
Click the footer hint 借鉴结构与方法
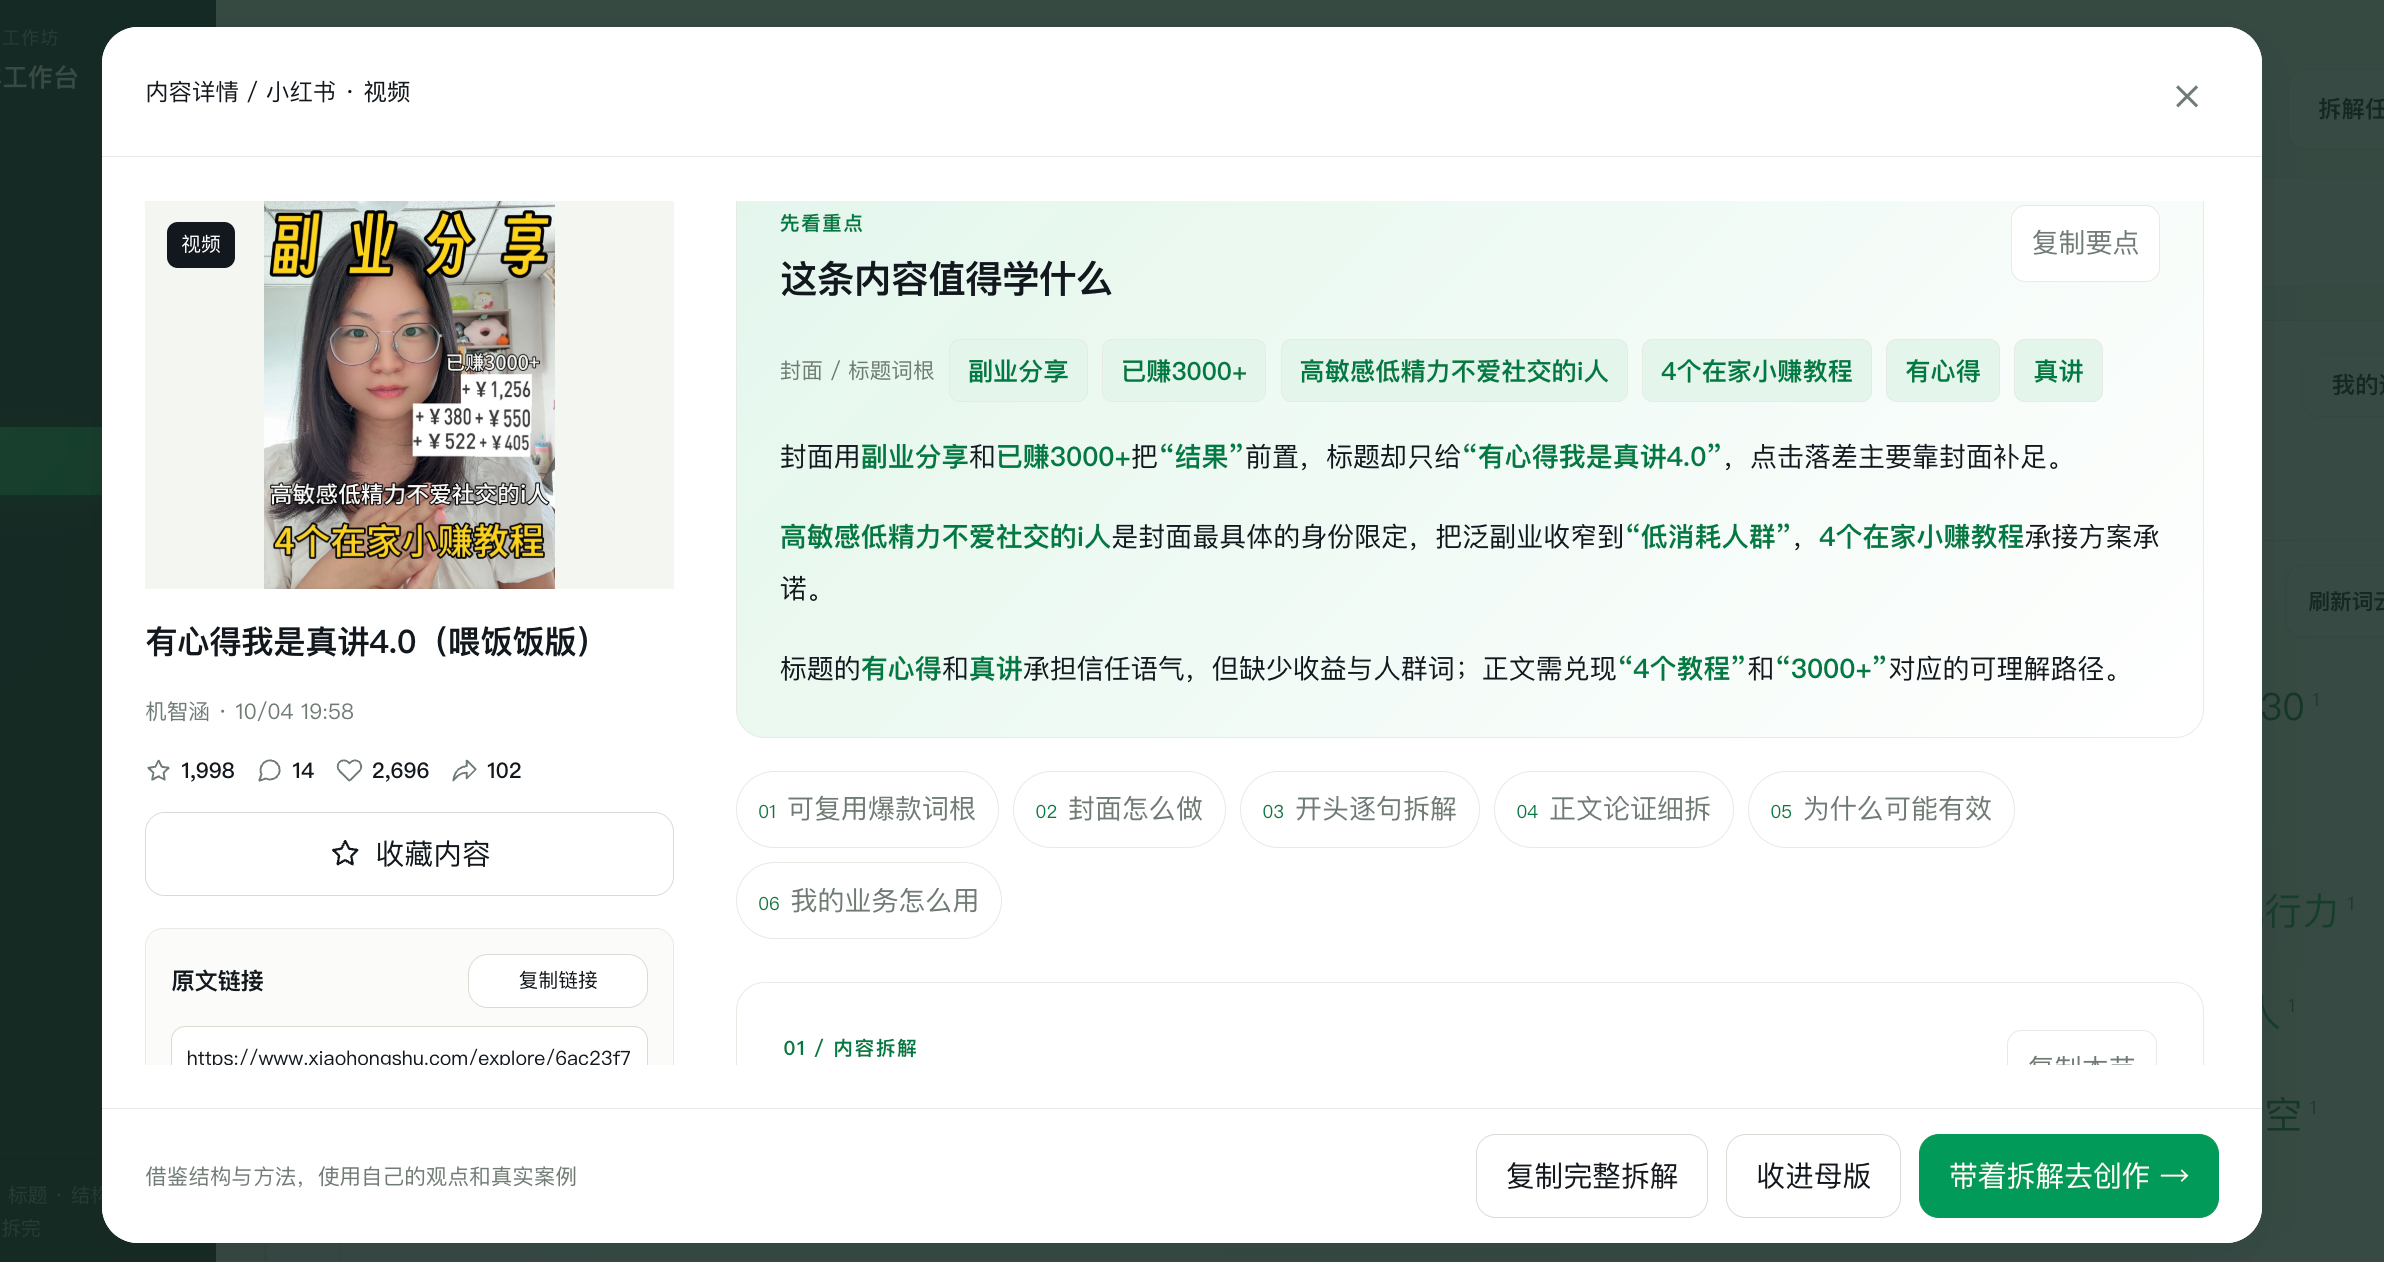[361, 1176]
